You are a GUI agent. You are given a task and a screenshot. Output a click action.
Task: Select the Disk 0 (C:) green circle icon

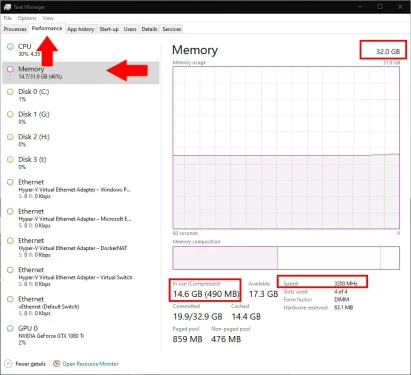pos(10,92)
